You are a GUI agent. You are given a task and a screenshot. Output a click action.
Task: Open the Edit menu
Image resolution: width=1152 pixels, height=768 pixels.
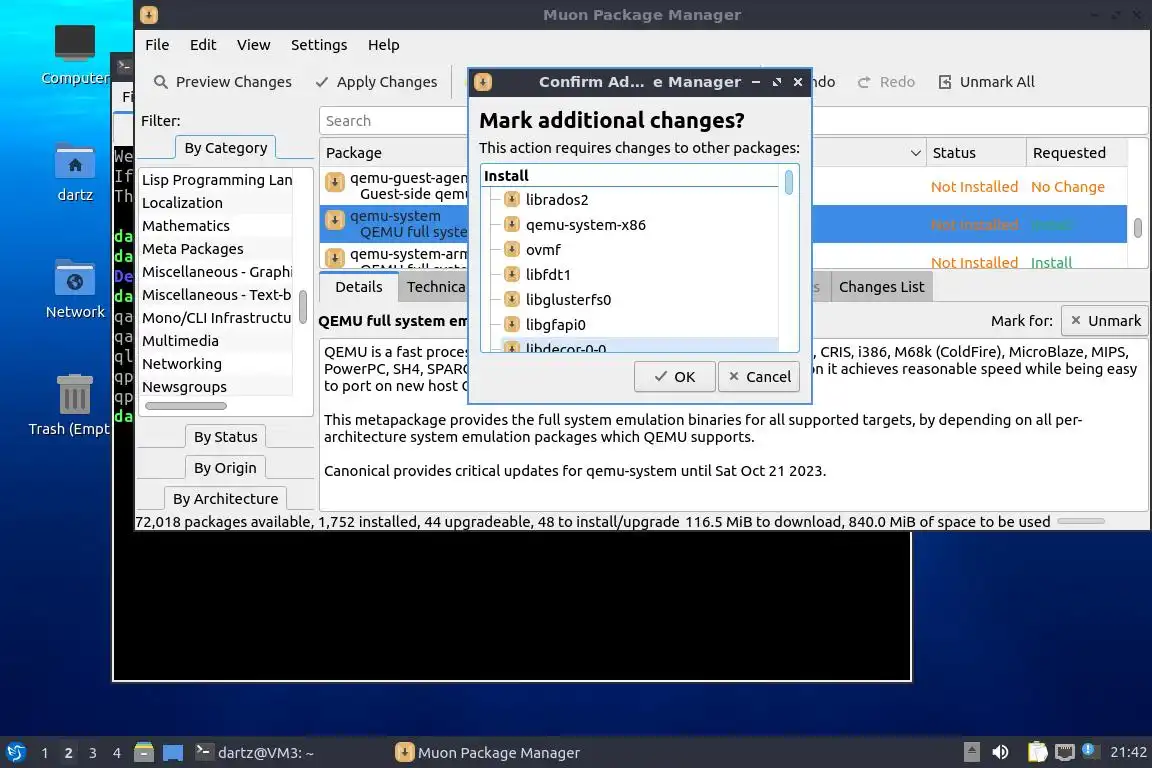pyautogui.click(x=203, y=45)
